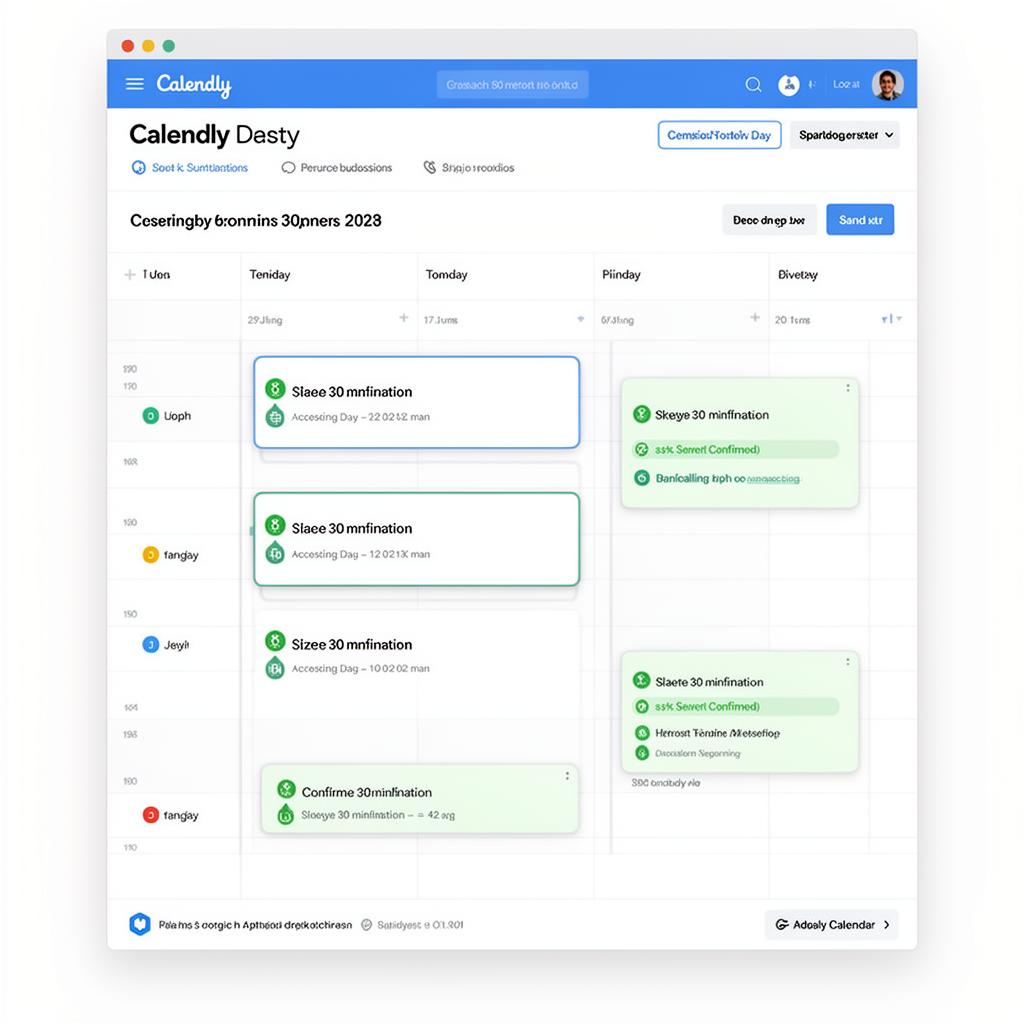Click the Sizee 30 mnfination green icon
Viewport: 1024px width, 1024px height.
275,641
